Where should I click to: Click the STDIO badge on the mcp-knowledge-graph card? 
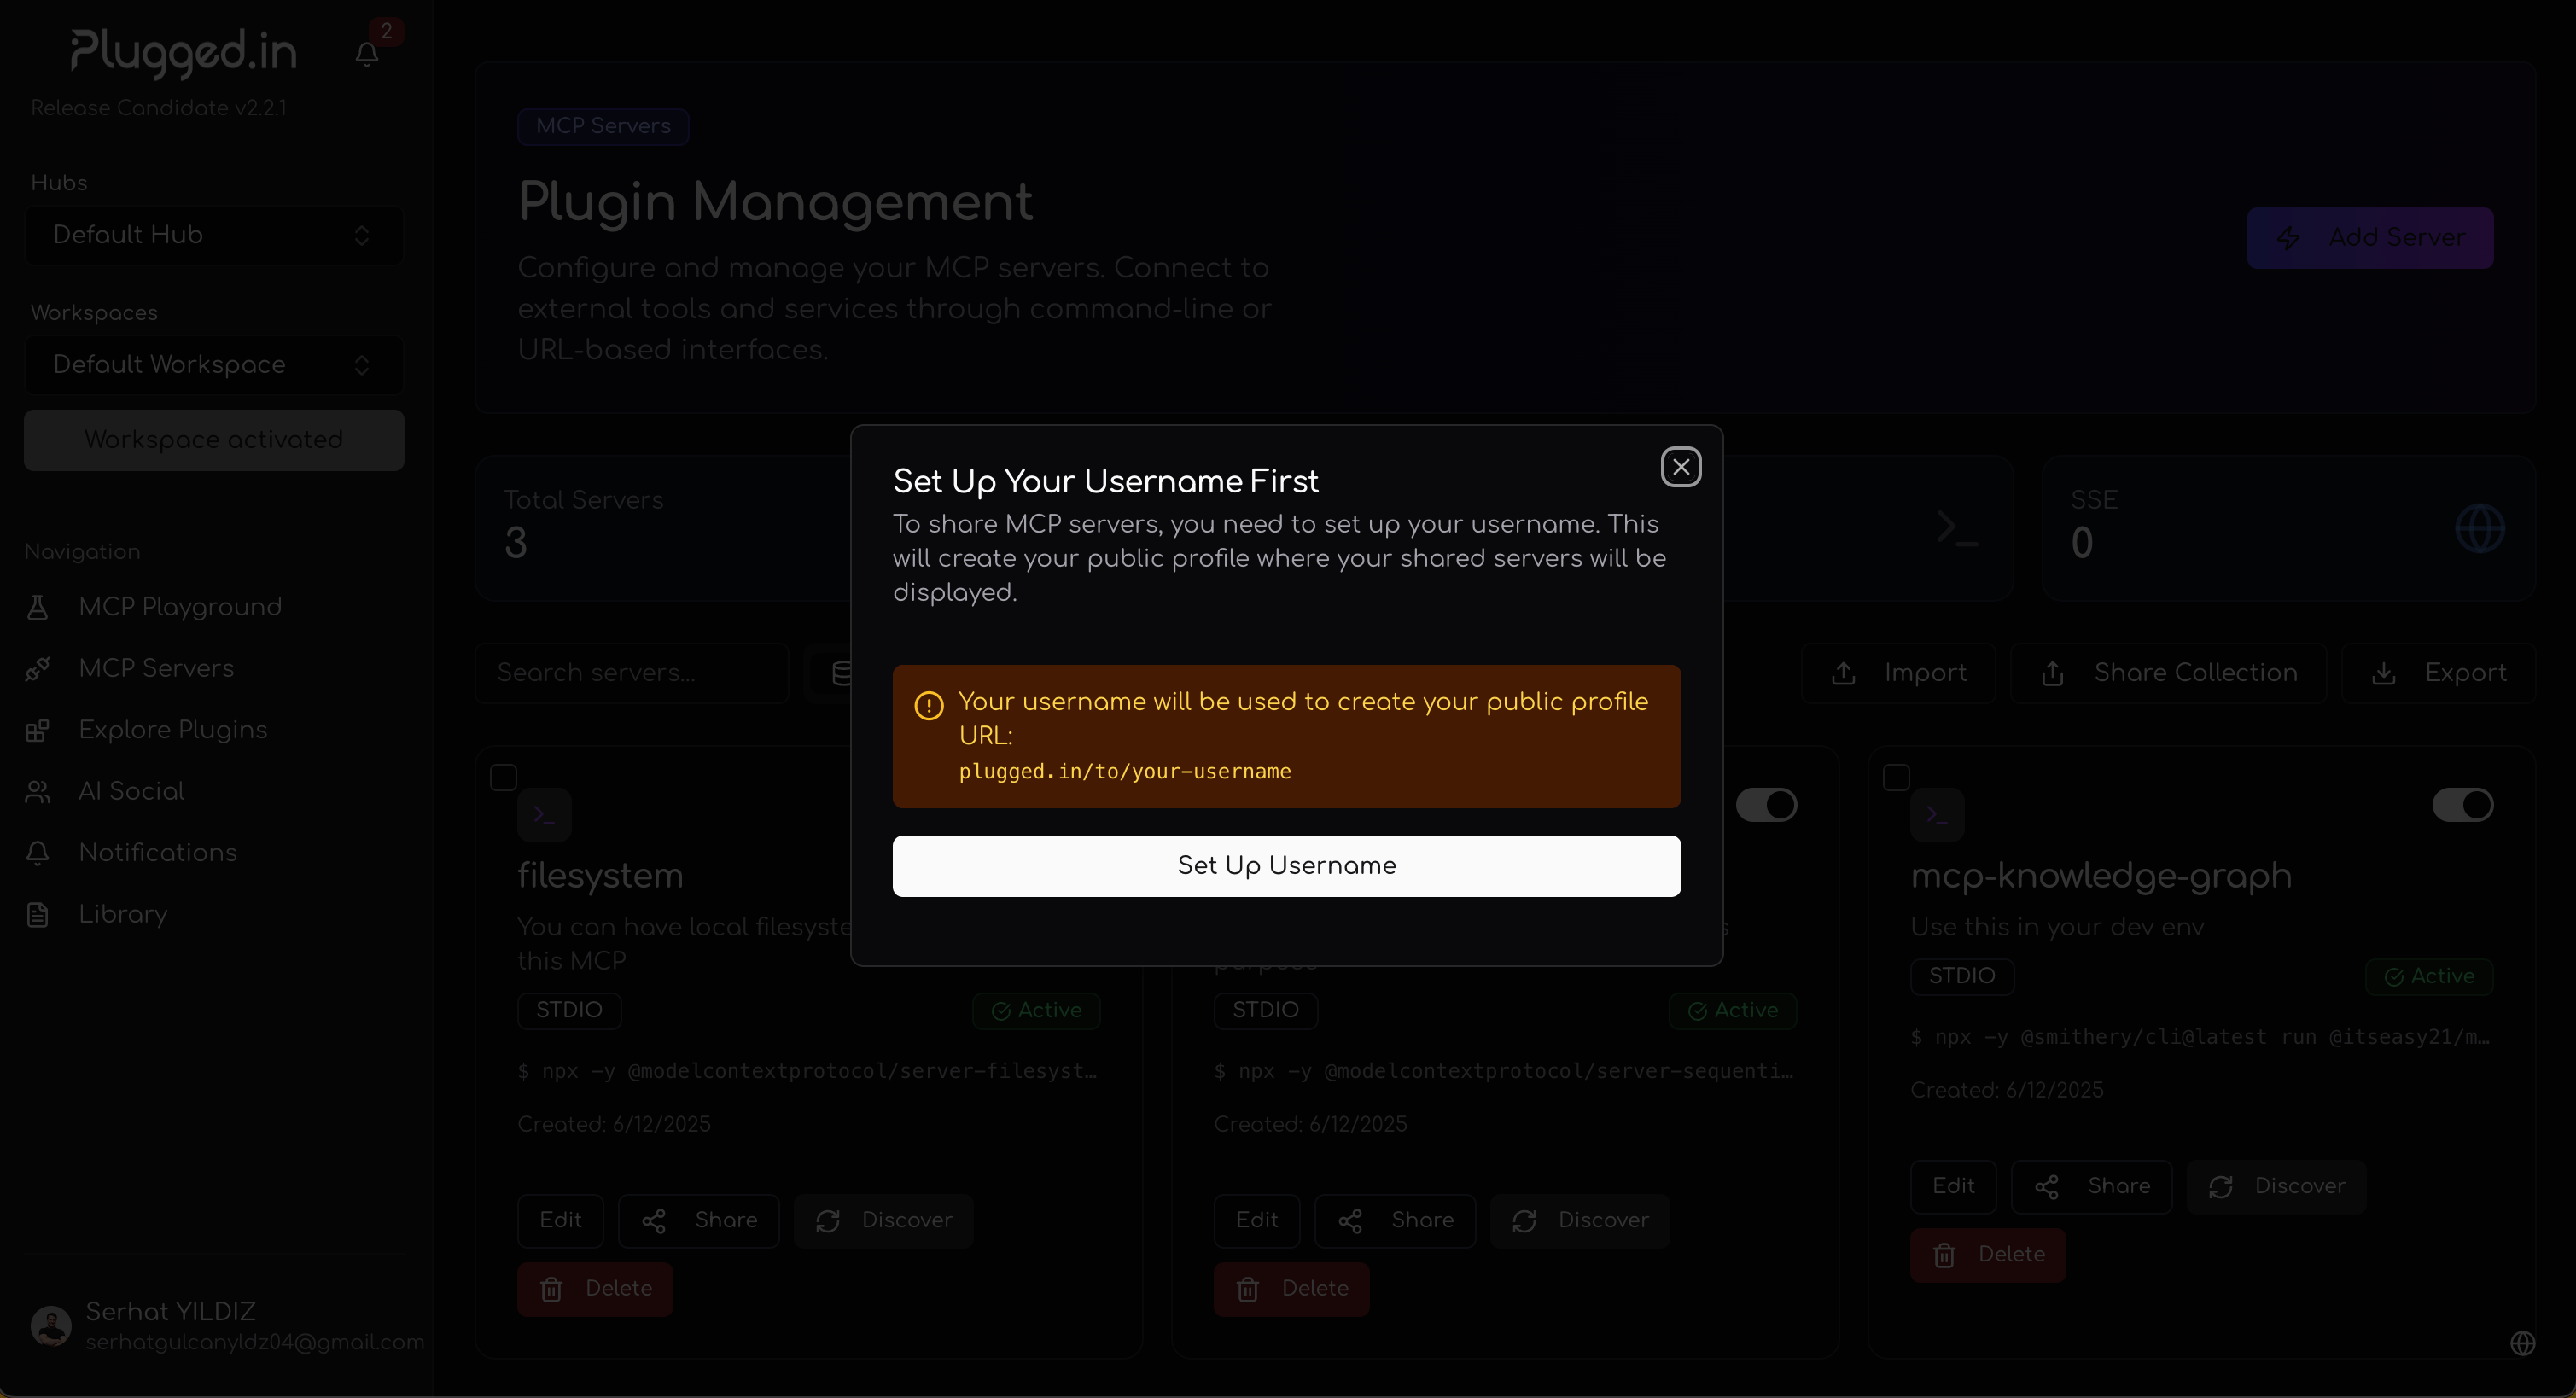click(x=1962, y=976)
